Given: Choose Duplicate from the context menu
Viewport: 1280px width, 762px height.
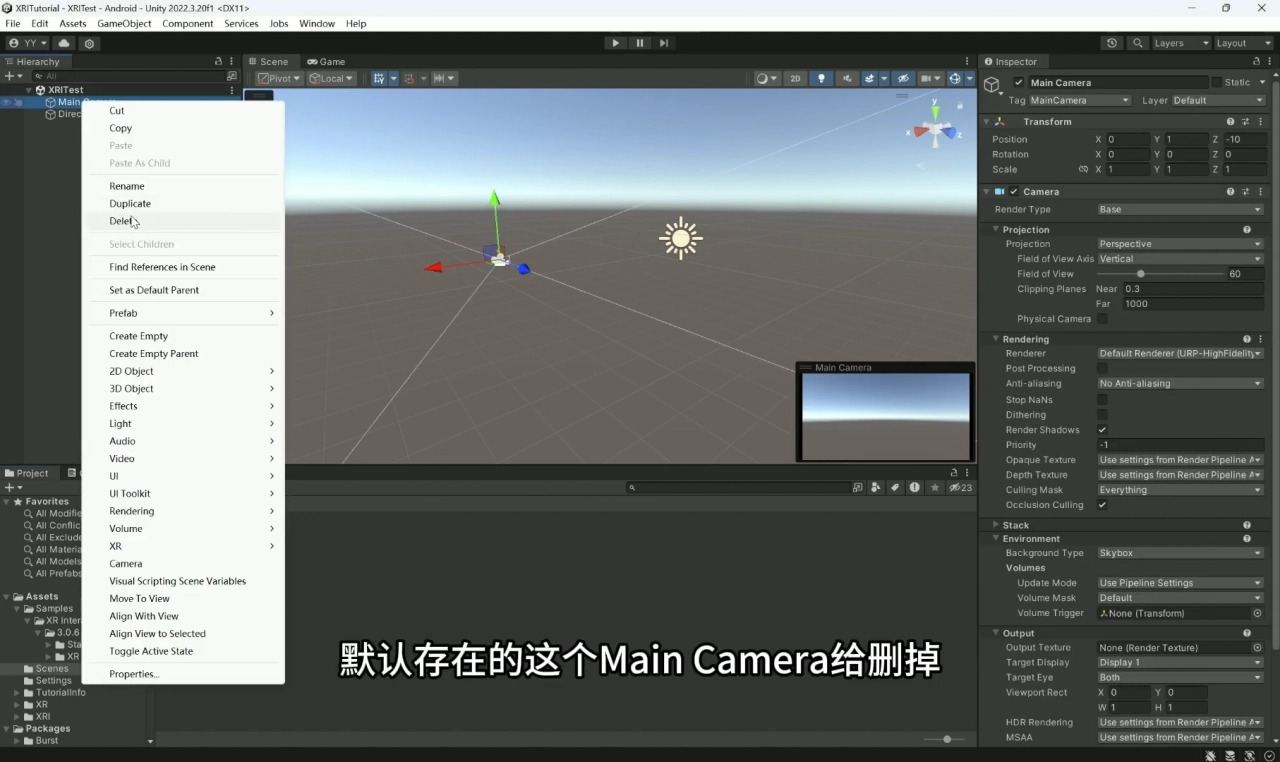Looking at the screenshot, I should point(184,203).
